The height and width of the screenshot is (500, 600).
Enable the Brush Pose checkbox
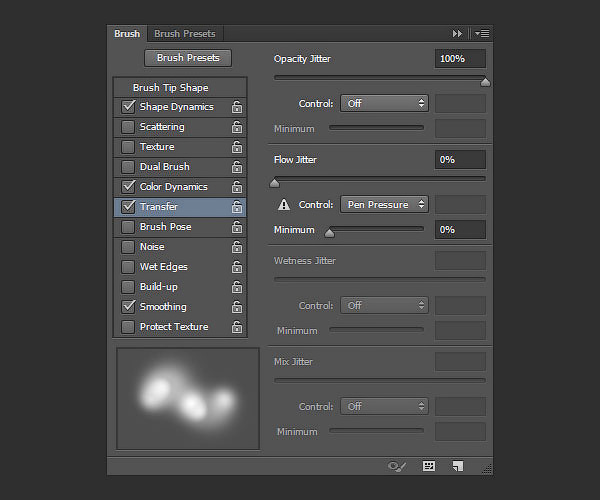(x=128, y=227)
